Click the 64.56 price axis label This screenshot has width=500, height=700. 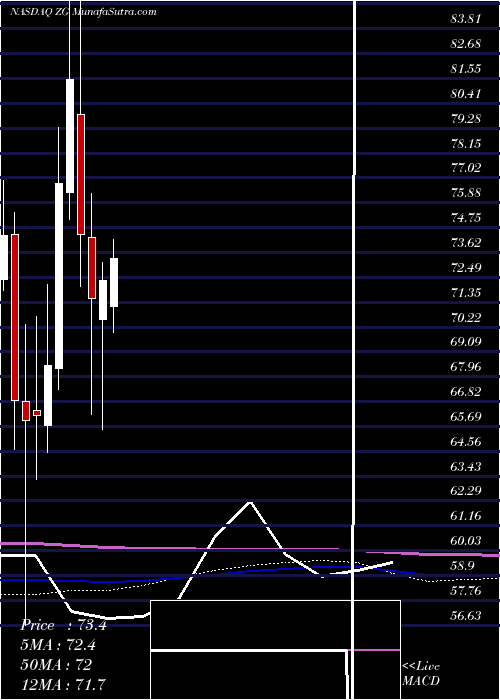(466, 442)
